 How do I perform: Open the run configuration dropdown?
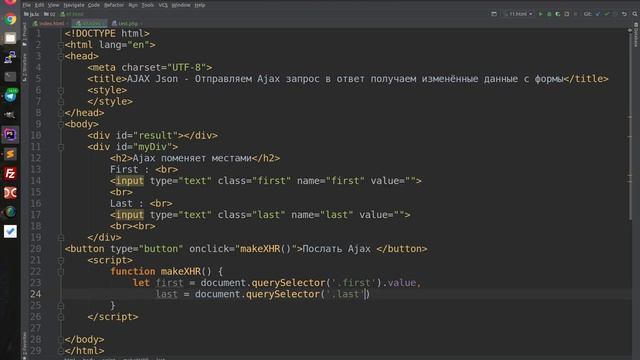point(518,14)
